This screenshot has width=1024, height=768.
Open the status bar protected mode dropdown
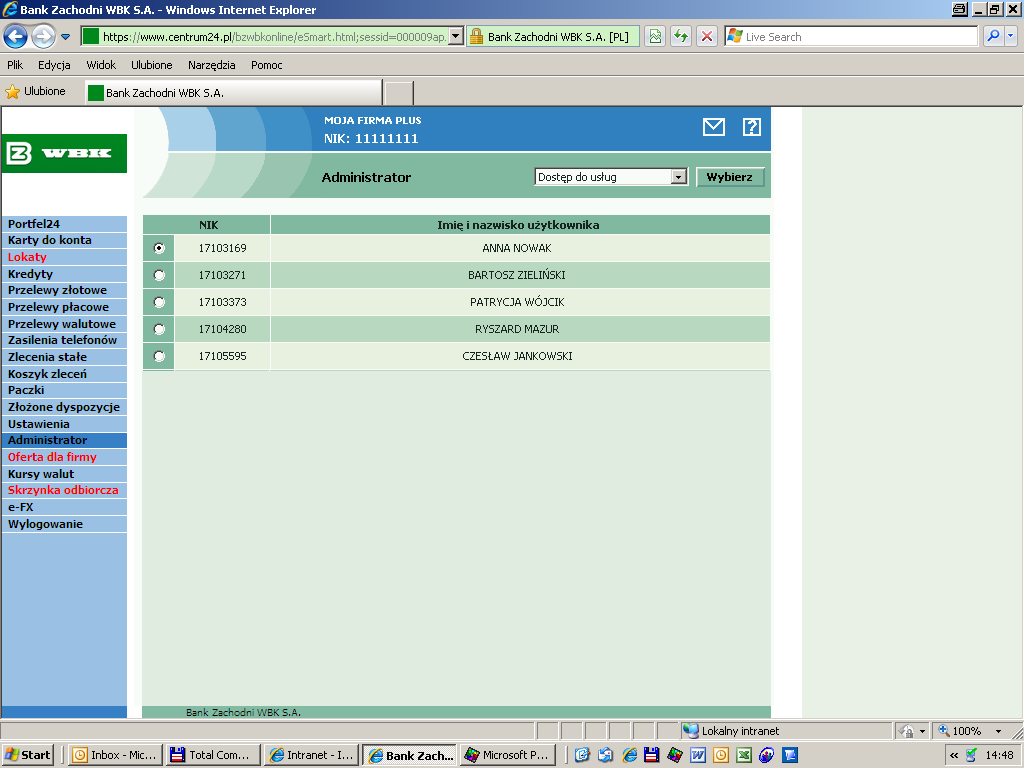click(x=922, y=731)
